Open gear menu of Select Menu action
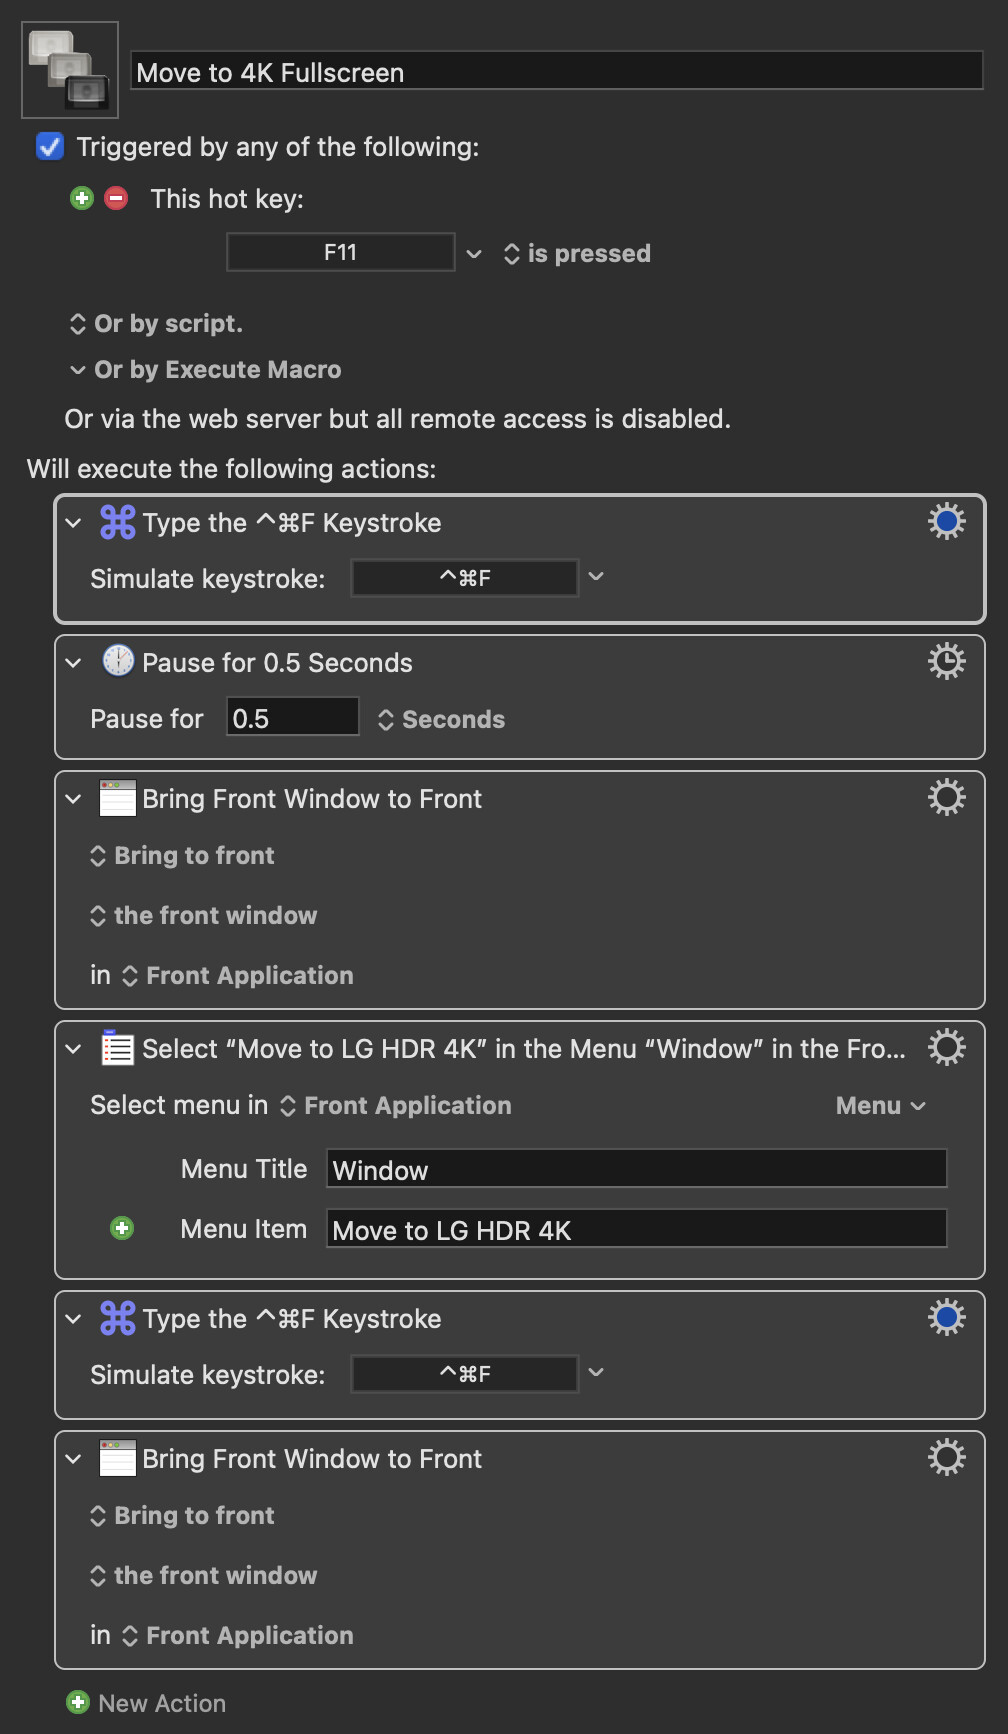The width and height of the screenshot is (1008, 1734). 946,1047
